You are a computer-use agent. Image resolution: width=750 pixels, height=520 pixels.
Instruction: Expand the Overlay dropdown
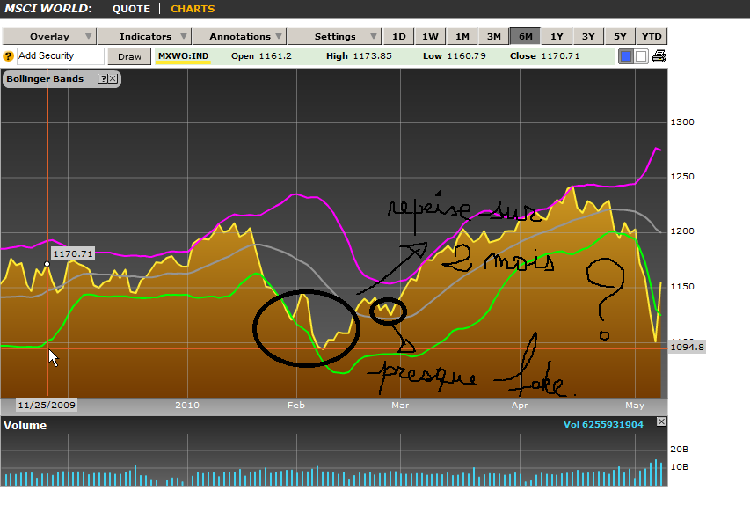pos(50,36)
